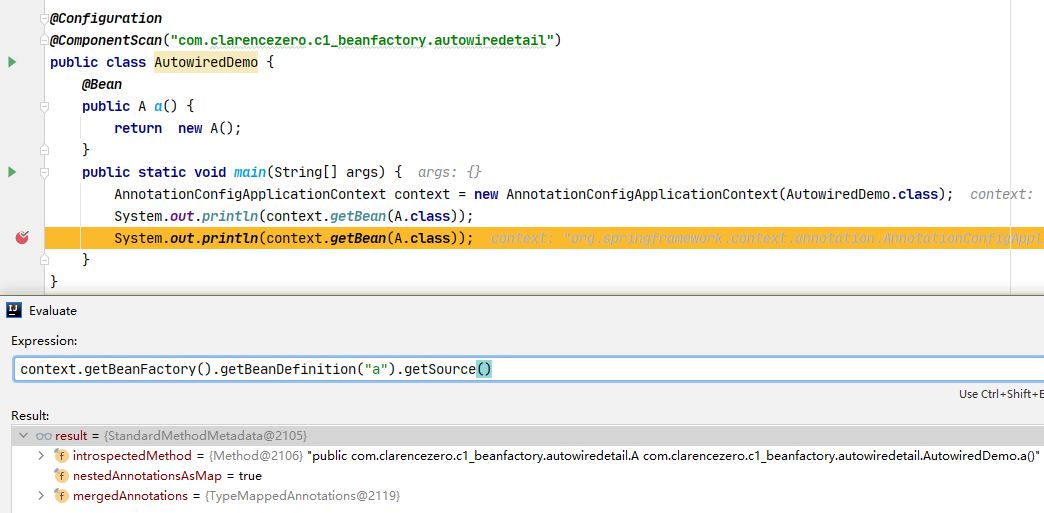
Task: Fold the main method closing brace marker
Action: pos(44,259)
